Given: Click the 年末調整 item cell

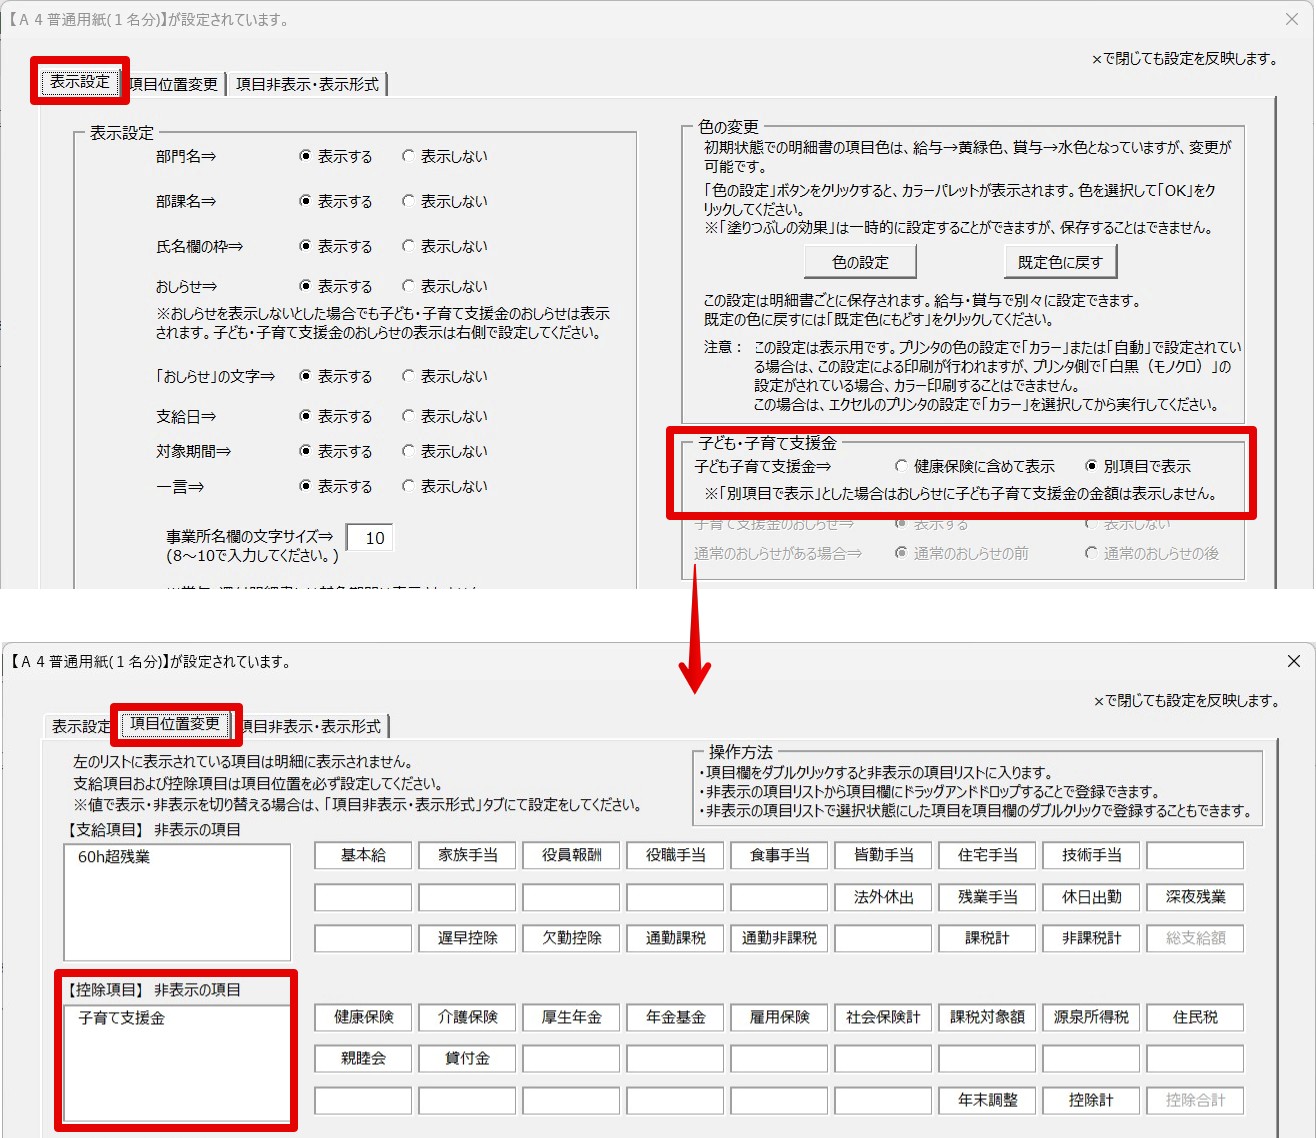Looking at the screenshot, I should (x=987, y=1100).
